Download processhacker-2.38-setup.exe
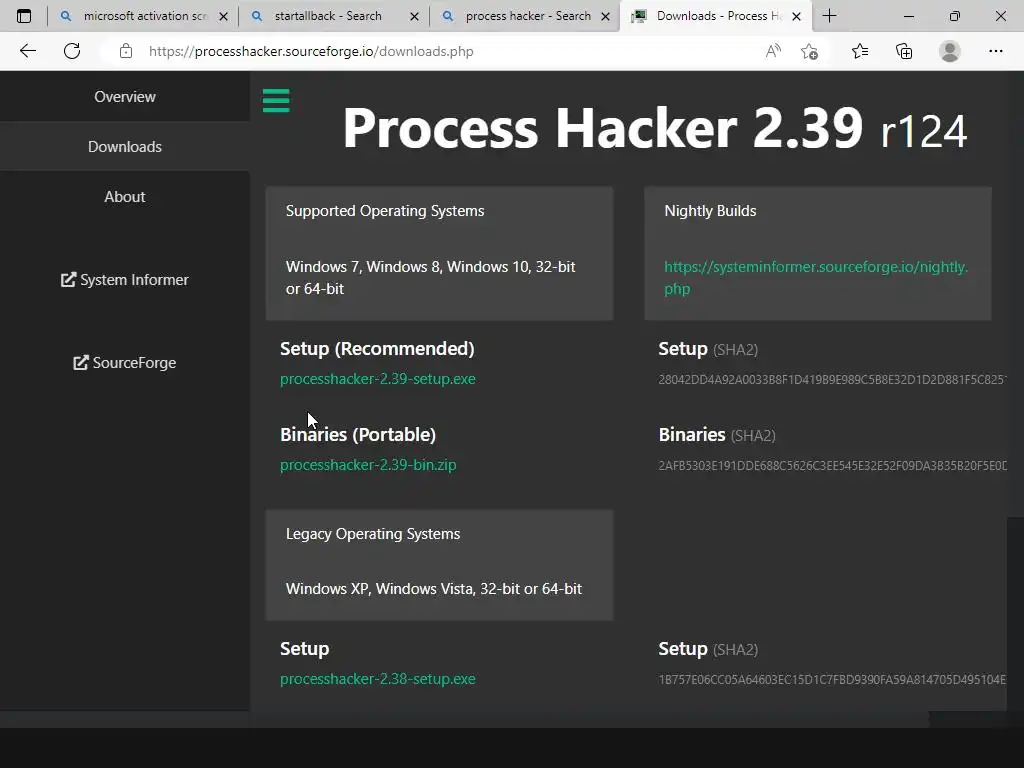Image resolution: width=1024 pixels, height=768 pixels. pos(377,679)
